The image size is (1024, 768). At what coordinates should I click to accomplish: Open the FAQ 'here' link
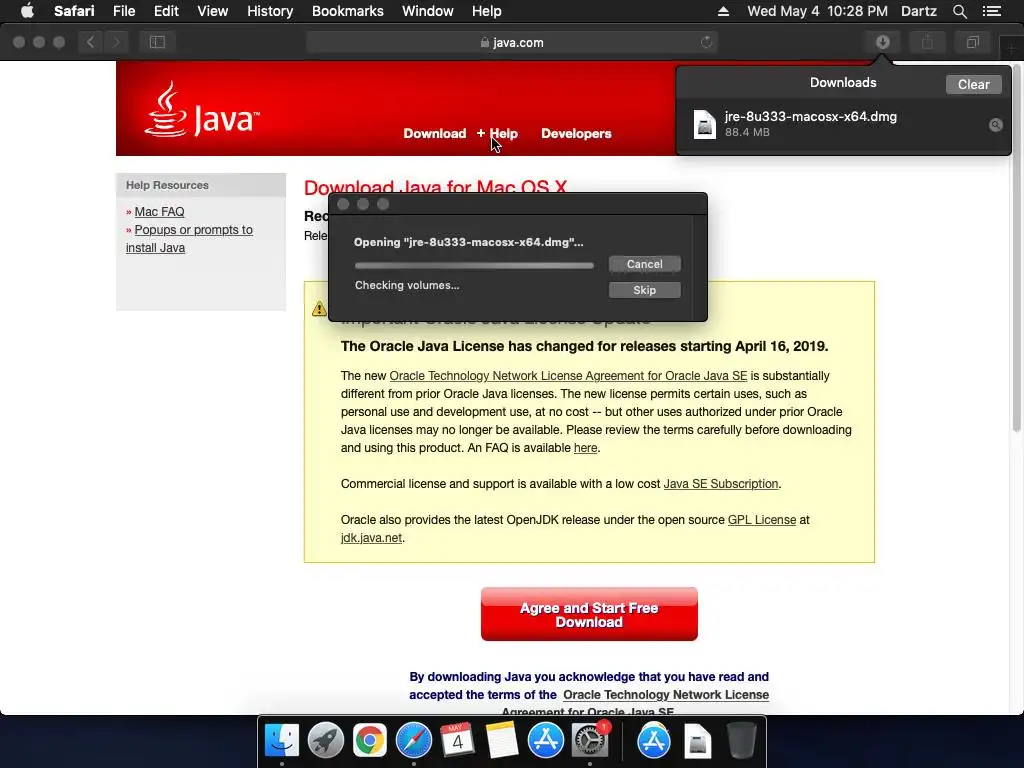pyautogui.click(x=585, y=448)
